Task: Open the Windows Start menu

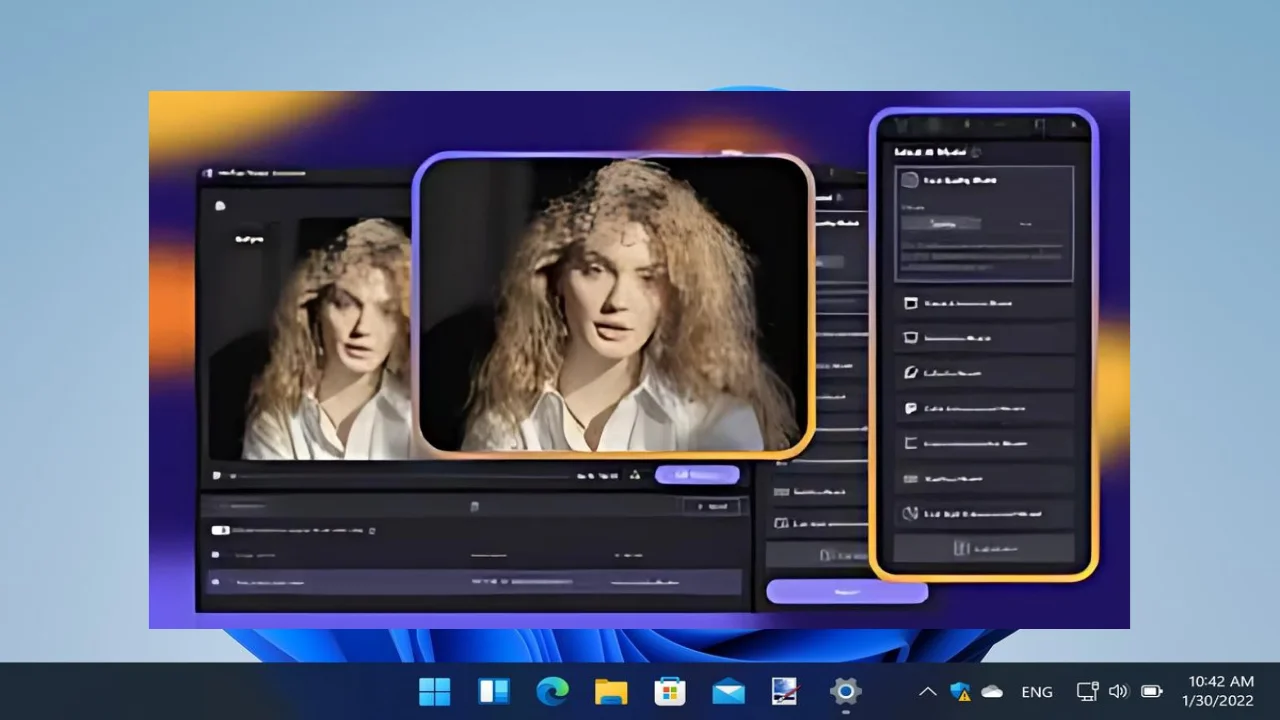Action: [x=434, y=691]
